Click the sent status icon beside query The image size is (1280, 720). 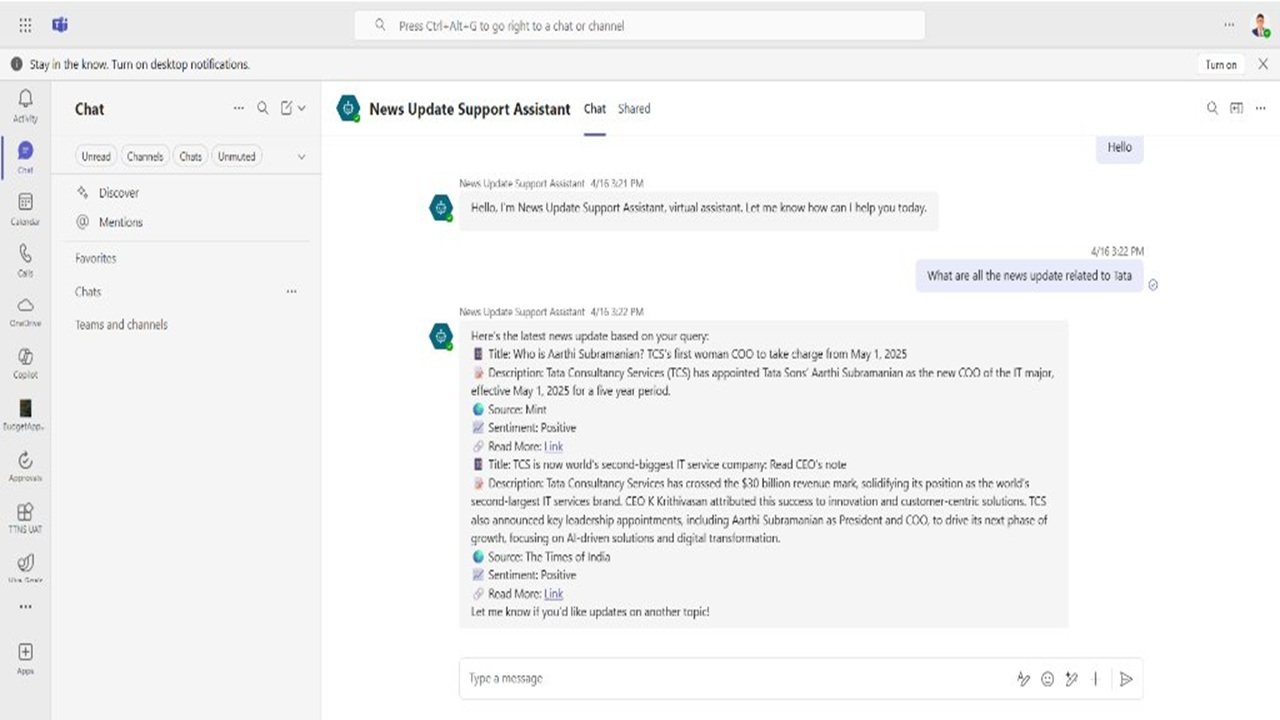click(1153, 284)
